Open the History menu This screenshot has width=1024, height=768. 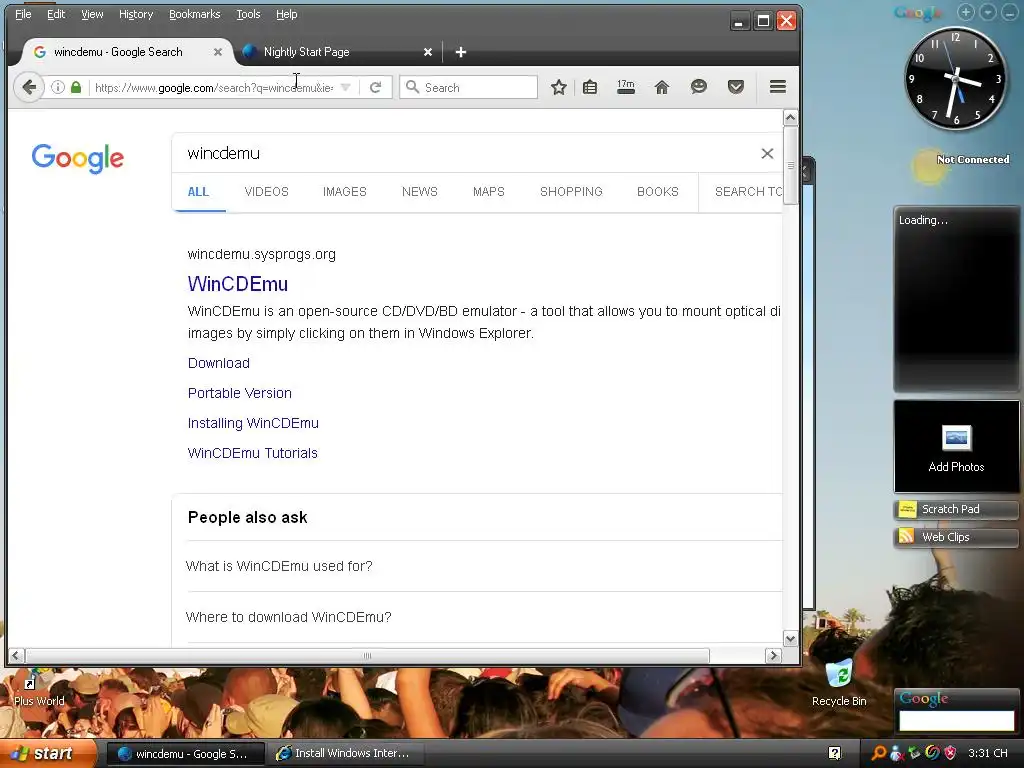pos(136,14)
